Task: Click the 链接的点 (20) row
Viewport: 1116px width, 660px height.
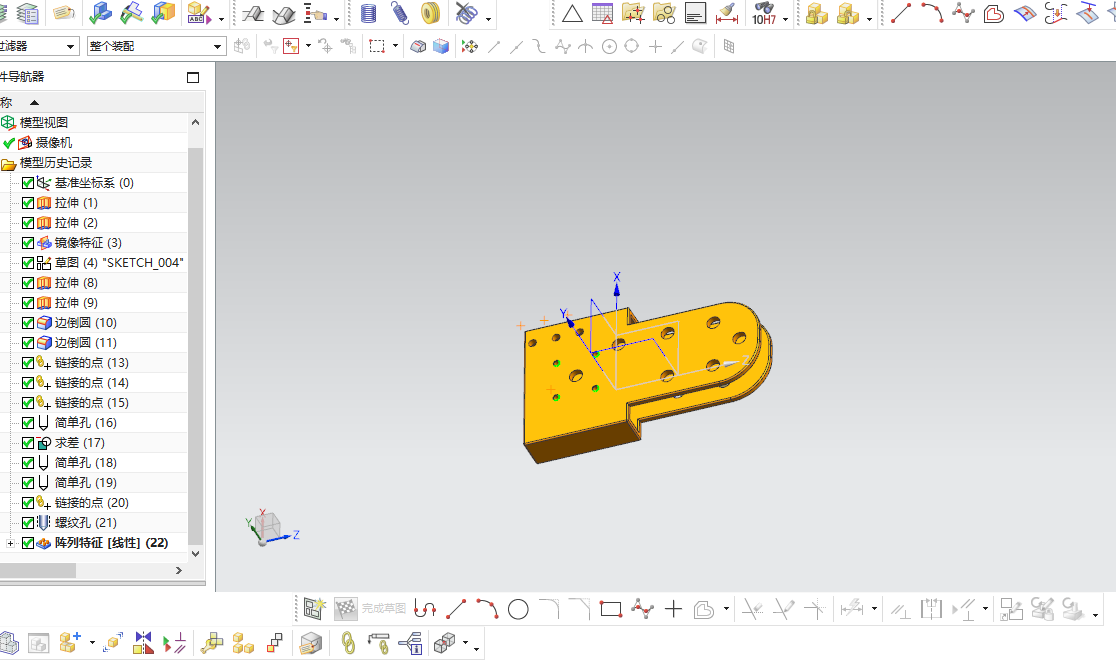Action: tap(92, 503)
